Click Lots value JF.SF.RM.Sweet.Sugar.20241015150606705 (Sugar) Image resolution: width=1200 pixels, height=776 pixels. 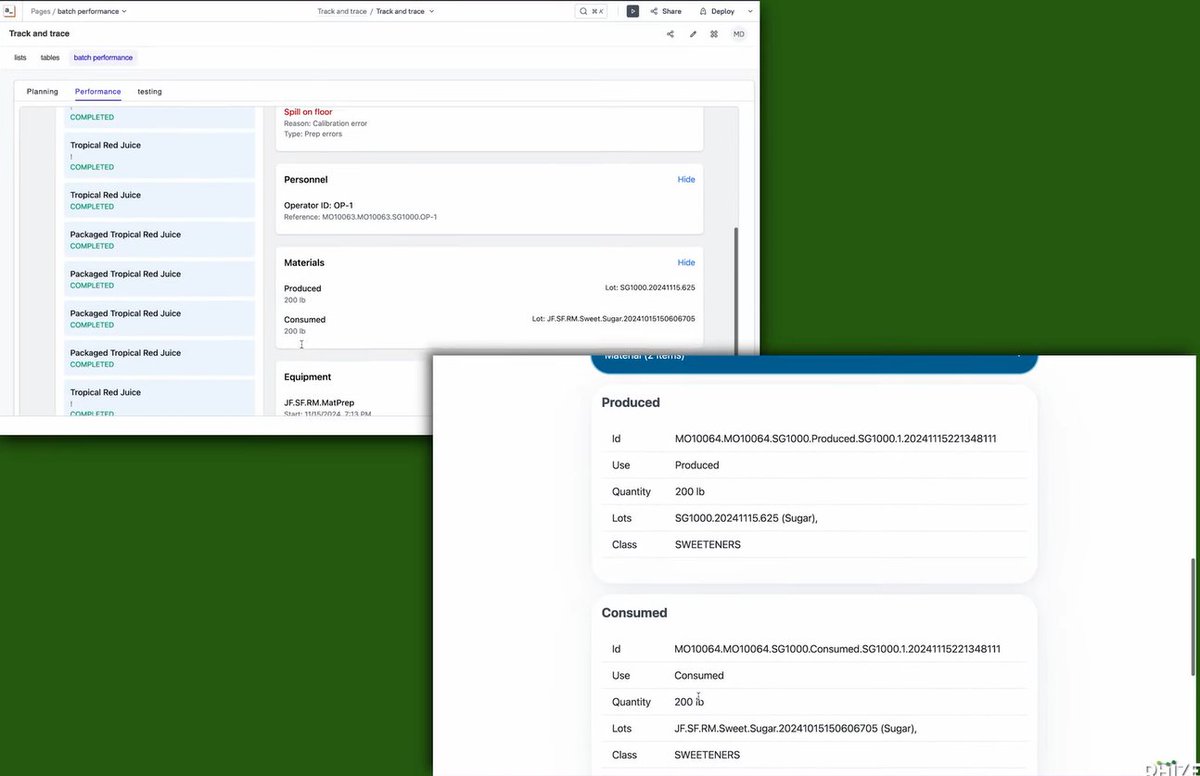pyautogui.click(x=795, y=728)
